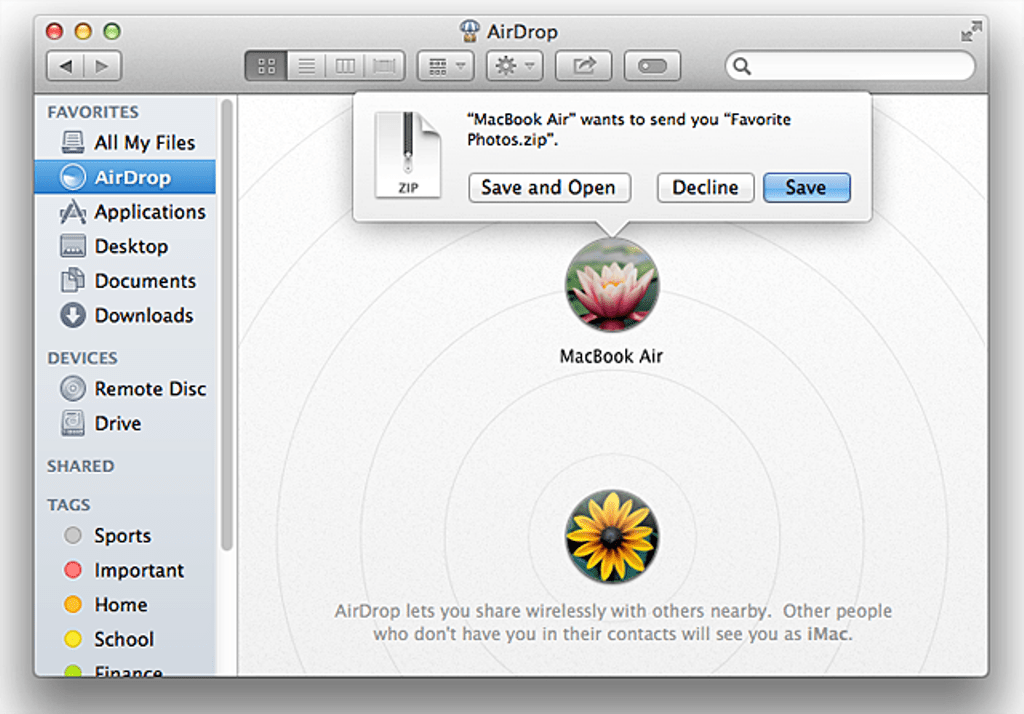This screenshot has height=714, width=1024.
Task: Open the Downloads folder in the sidebar
Action: pos(145,316)
